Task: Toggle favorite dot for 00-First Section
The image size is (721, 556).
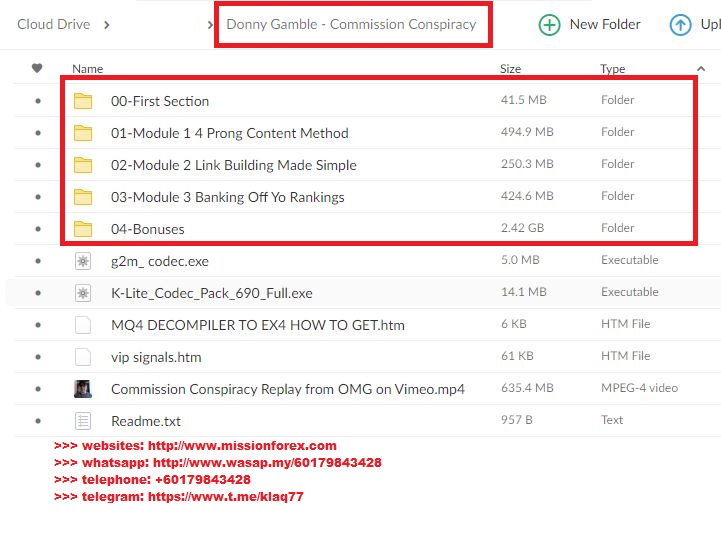Action: point(38,101)
